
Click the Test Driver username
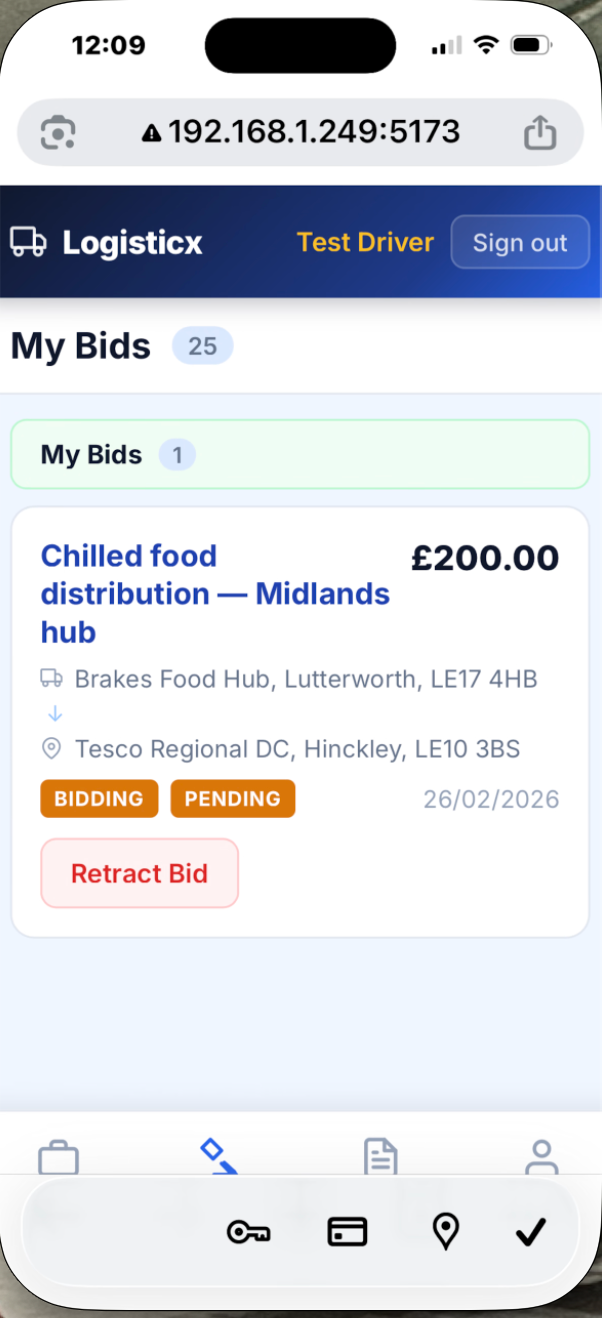coord(365,242)
